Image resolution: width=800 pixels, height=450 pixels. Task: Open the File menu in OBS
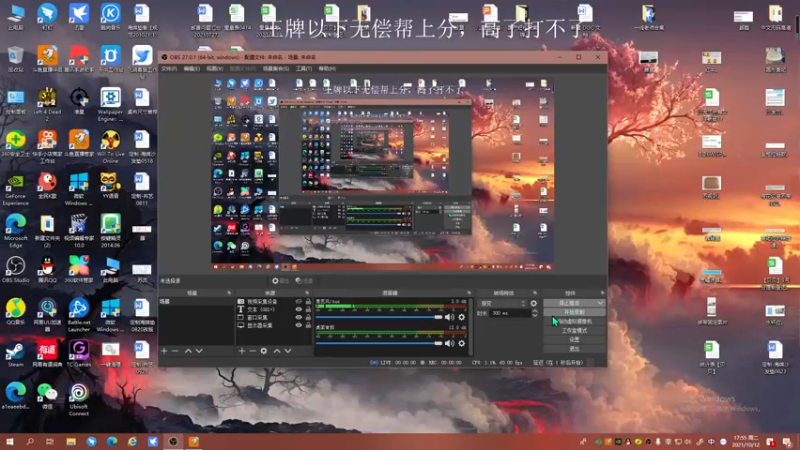pyautogui.click(x=169, y=68)
